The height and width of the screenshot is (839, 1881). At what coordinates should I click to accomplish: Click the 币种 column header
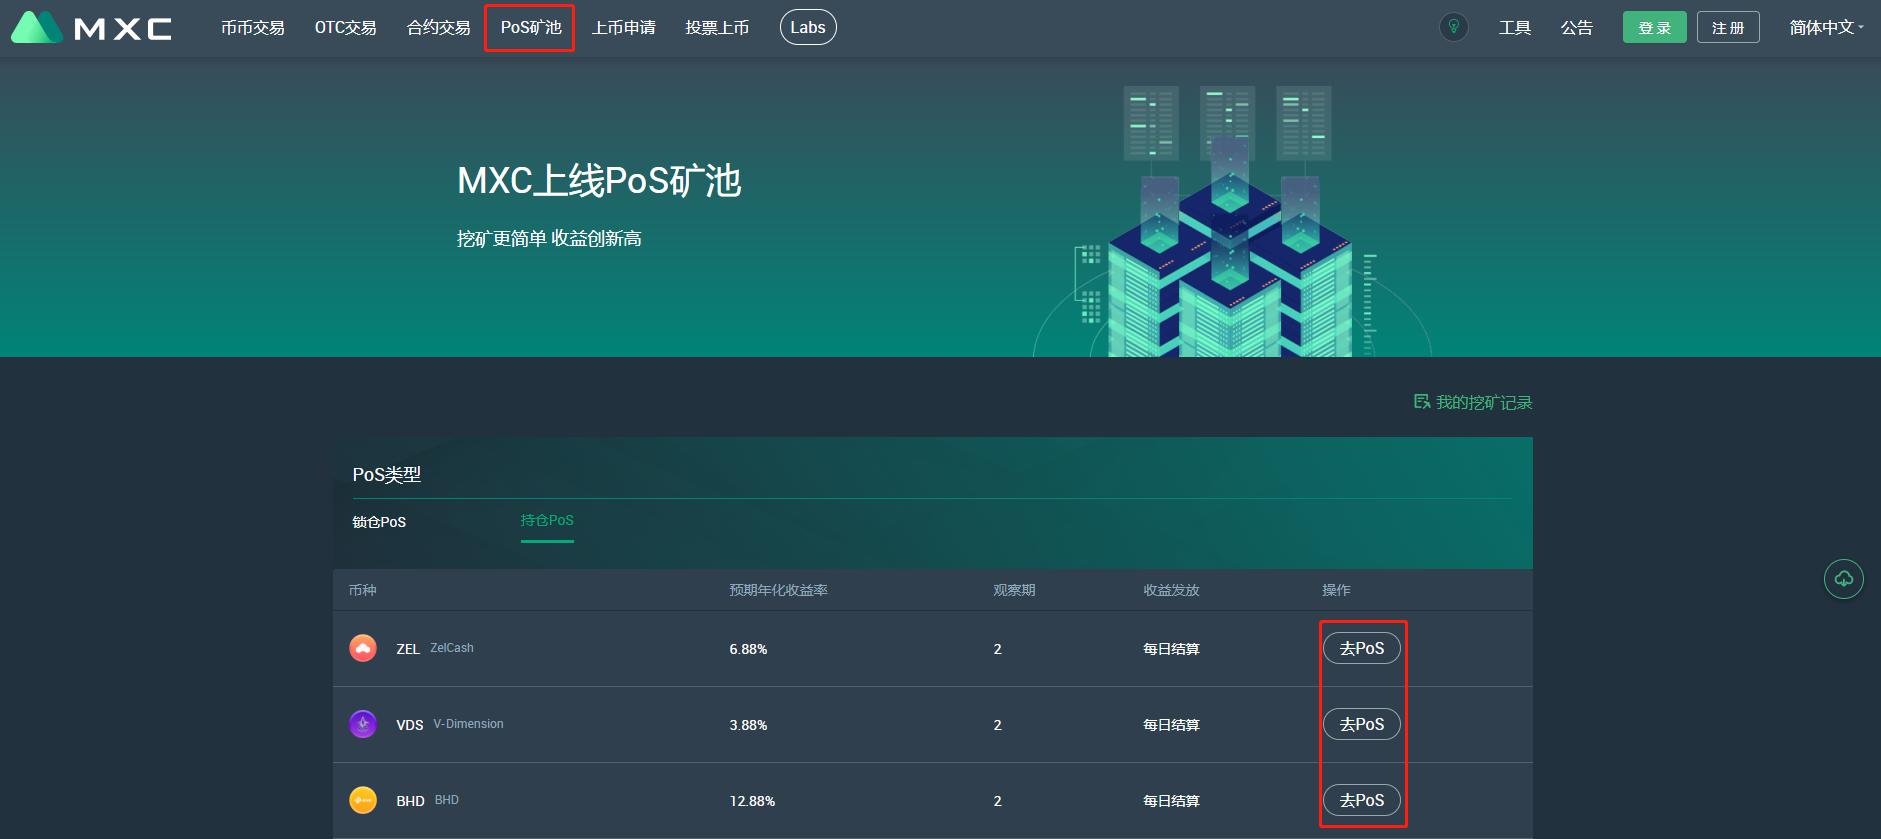tap(362, 590)
